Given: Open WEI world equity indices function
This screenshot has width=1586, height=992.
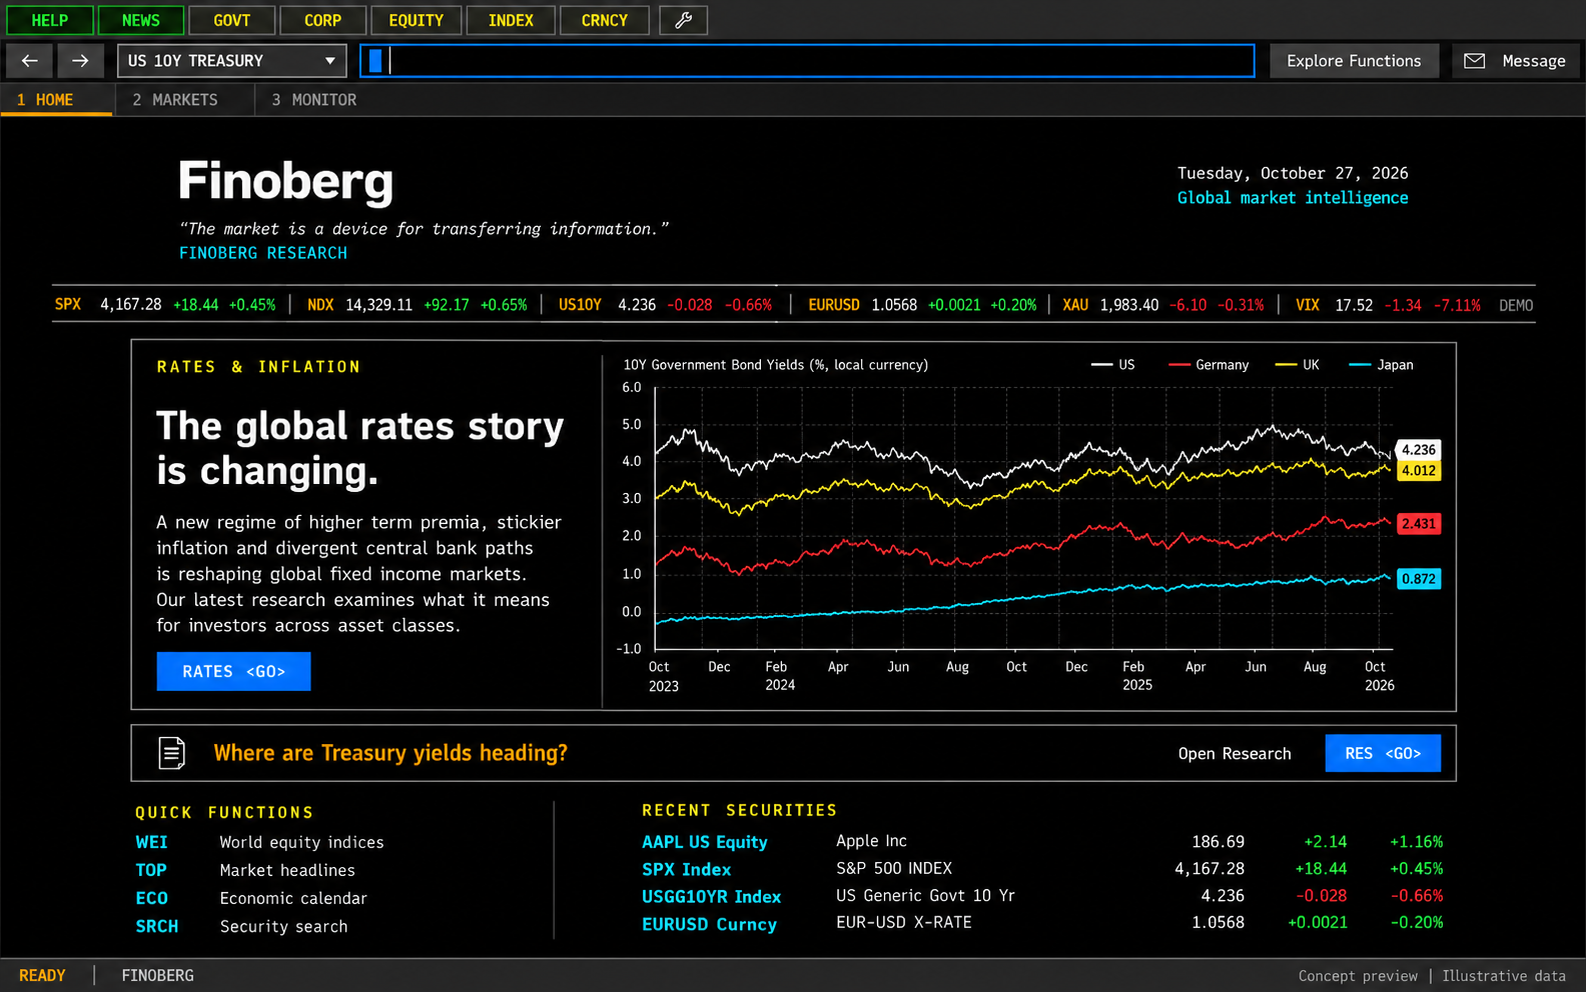Looking at the screenshot, I should (x=260, y=843).
